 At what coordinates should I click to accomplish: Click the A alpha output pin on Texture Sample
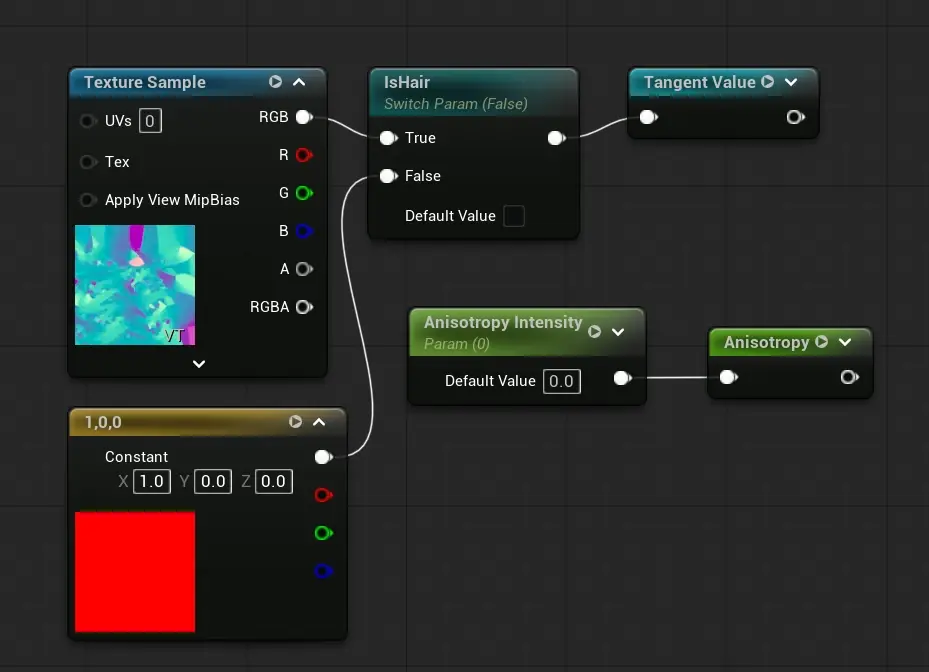point(304,269)
